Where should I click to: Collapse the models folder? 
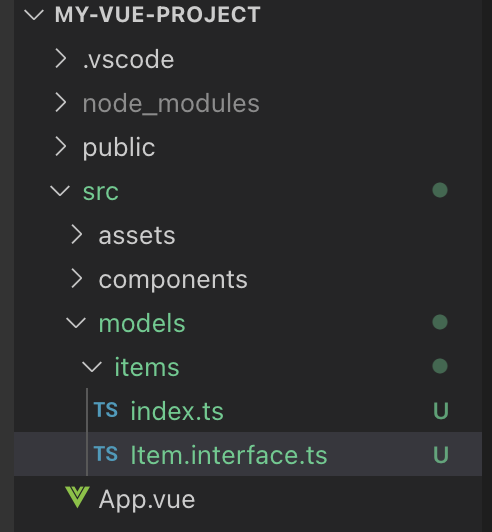(x=76, y=323)
